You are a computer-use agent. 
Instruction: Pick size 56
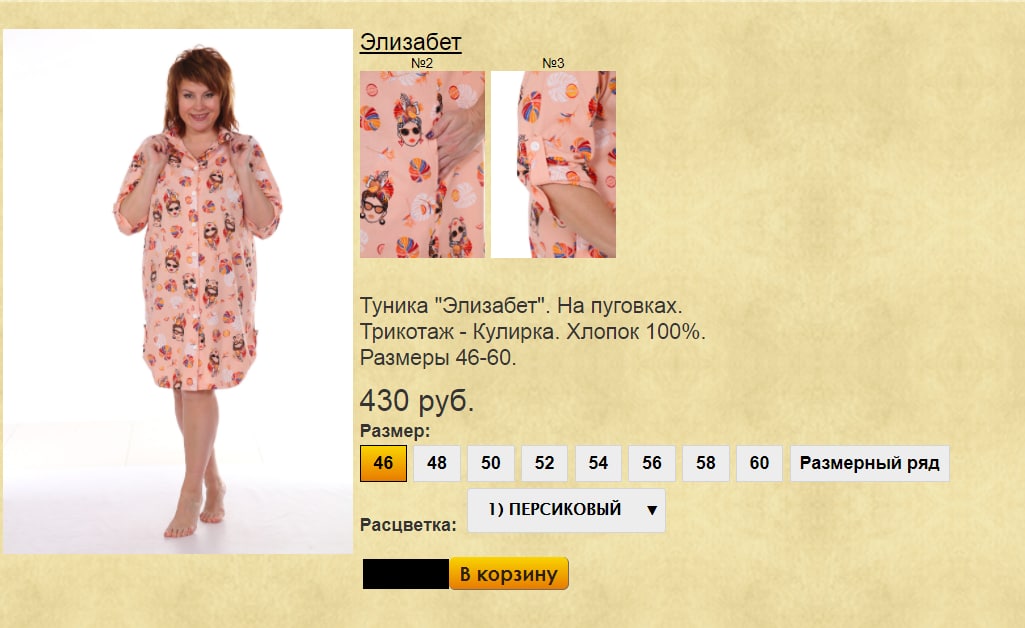click(652, 463)
